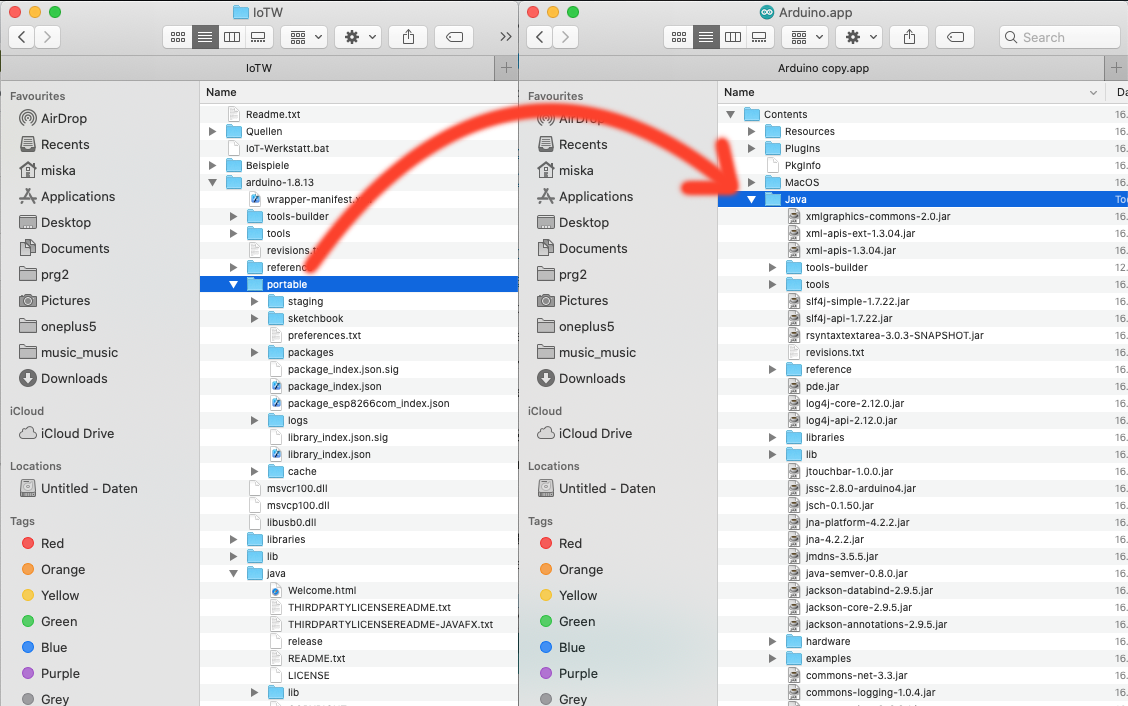Open AirDrop in IoTW window sidebar

(x=63, y=118)
